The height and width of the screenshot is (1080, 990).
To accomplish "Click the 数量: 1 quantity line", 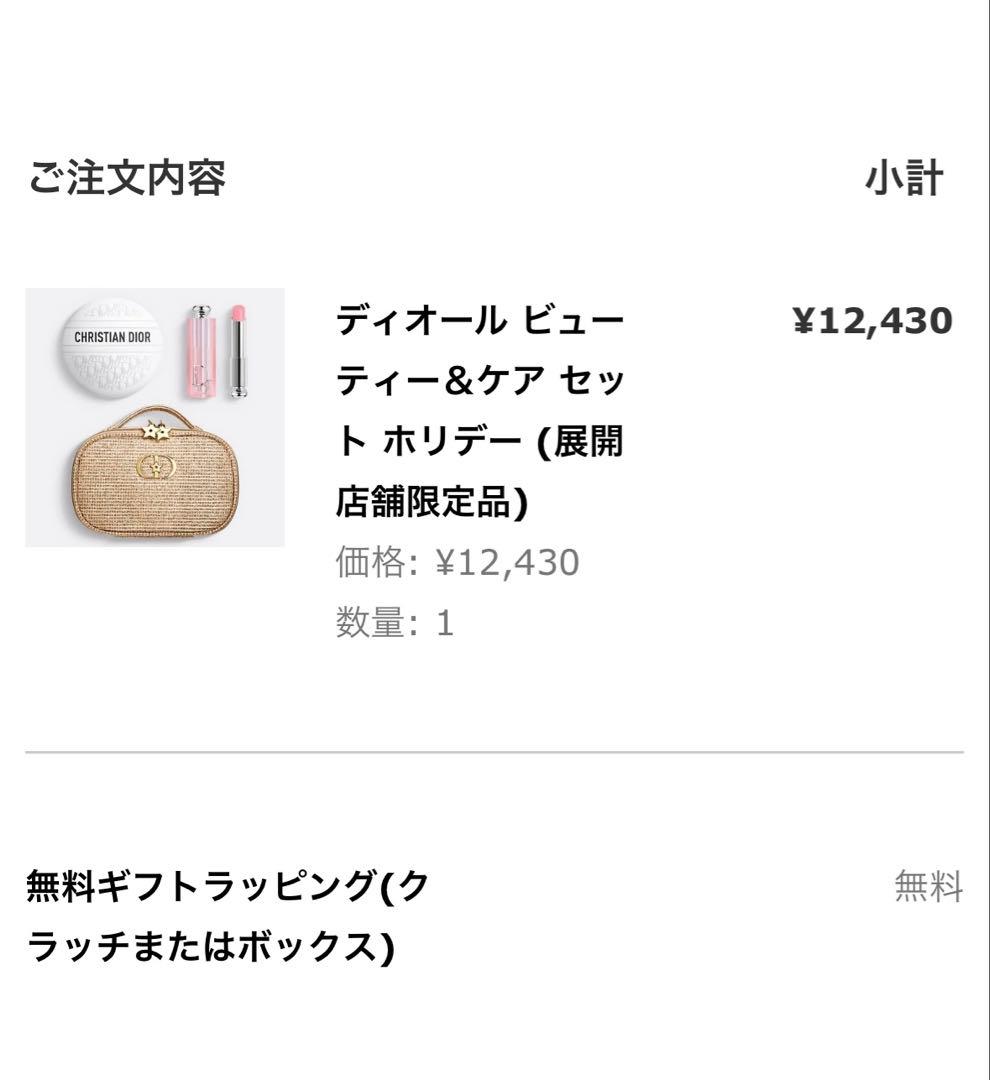I will (x=394, y=623).
